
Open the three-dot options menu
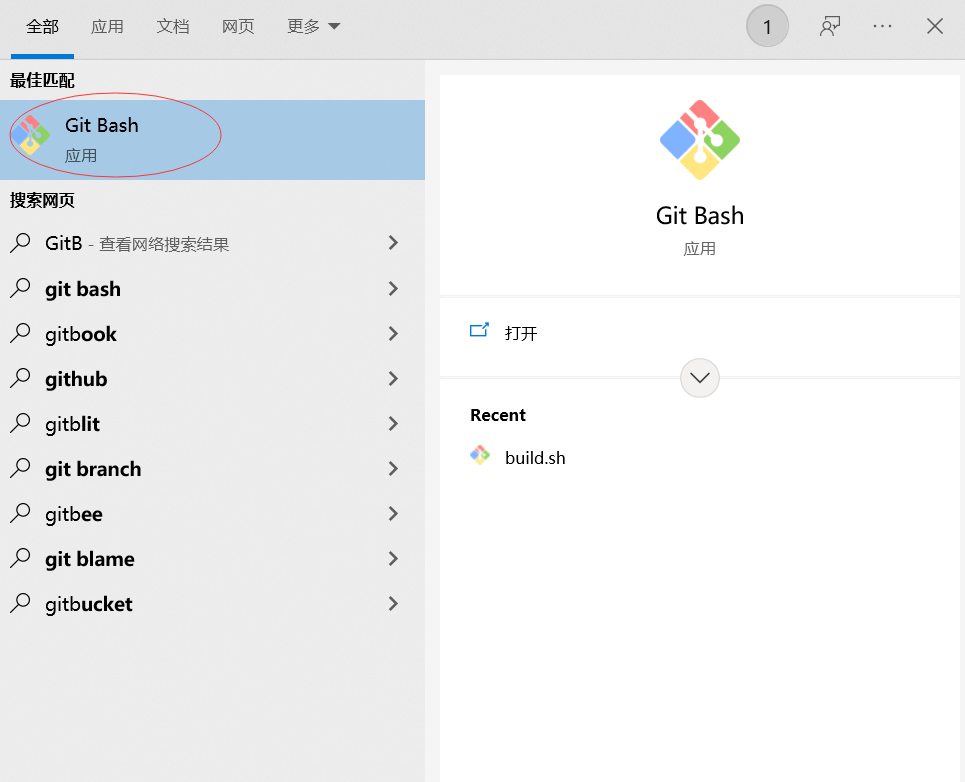(x=883, y=26)
